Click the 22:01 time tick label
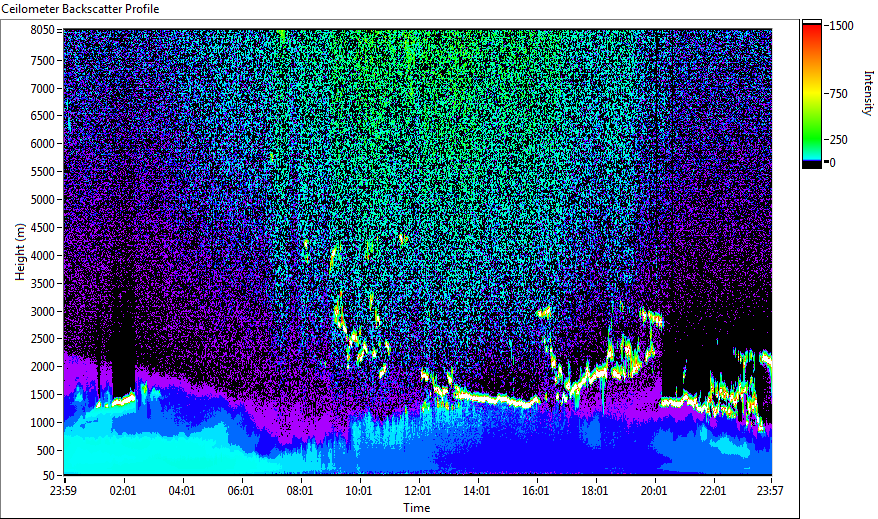This screenshot has height=519, width=878. (x=713, y=491)
